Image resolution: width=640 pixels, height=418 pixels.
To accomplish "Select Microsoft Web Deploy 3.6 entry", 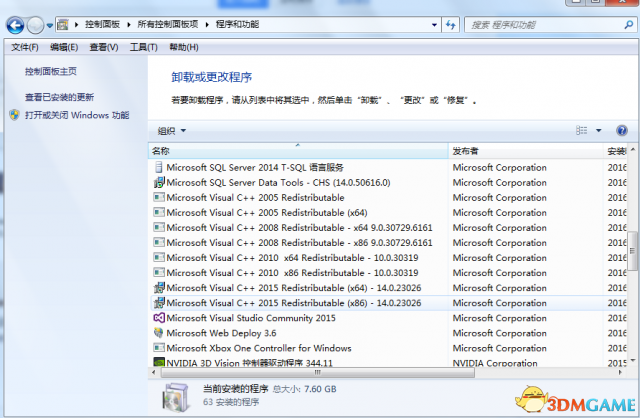I will [221, 333].
